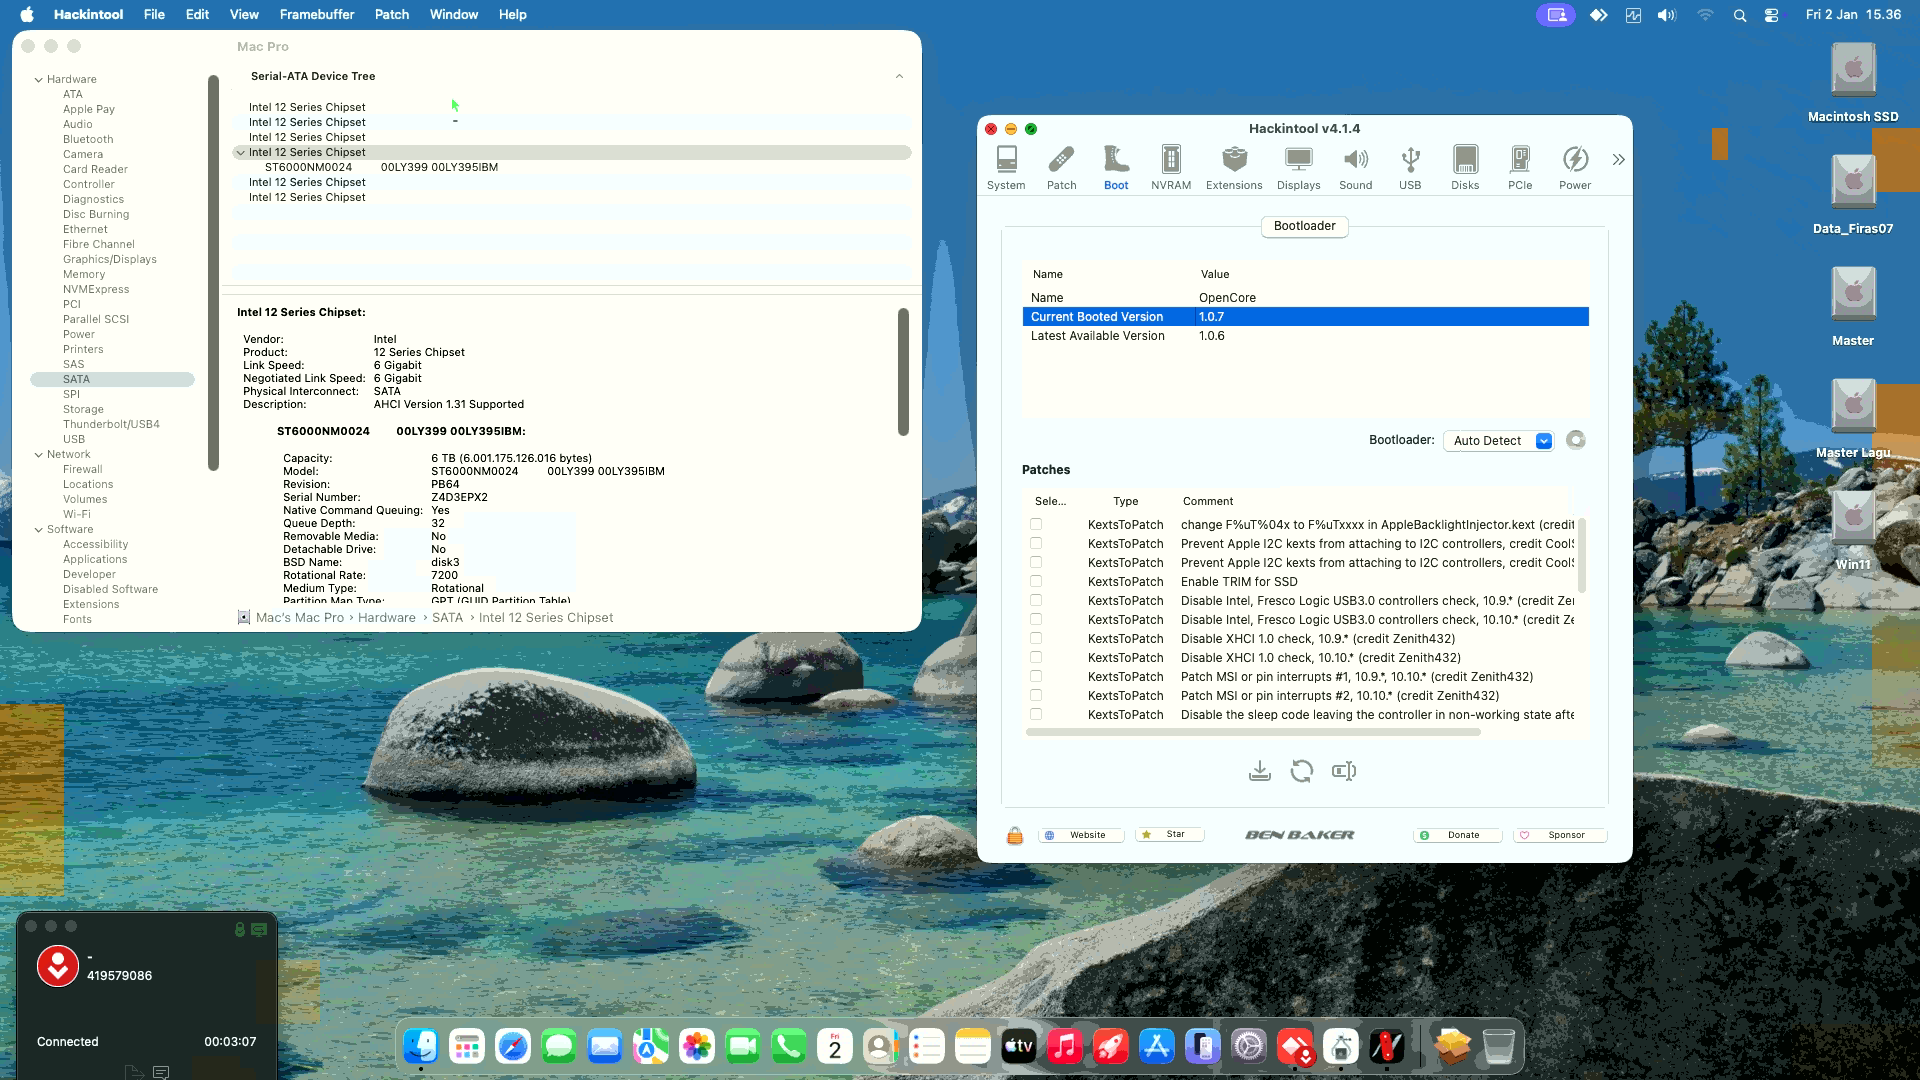Click the gear icon beside Auto Detect dropdown

pos(1576,440)
